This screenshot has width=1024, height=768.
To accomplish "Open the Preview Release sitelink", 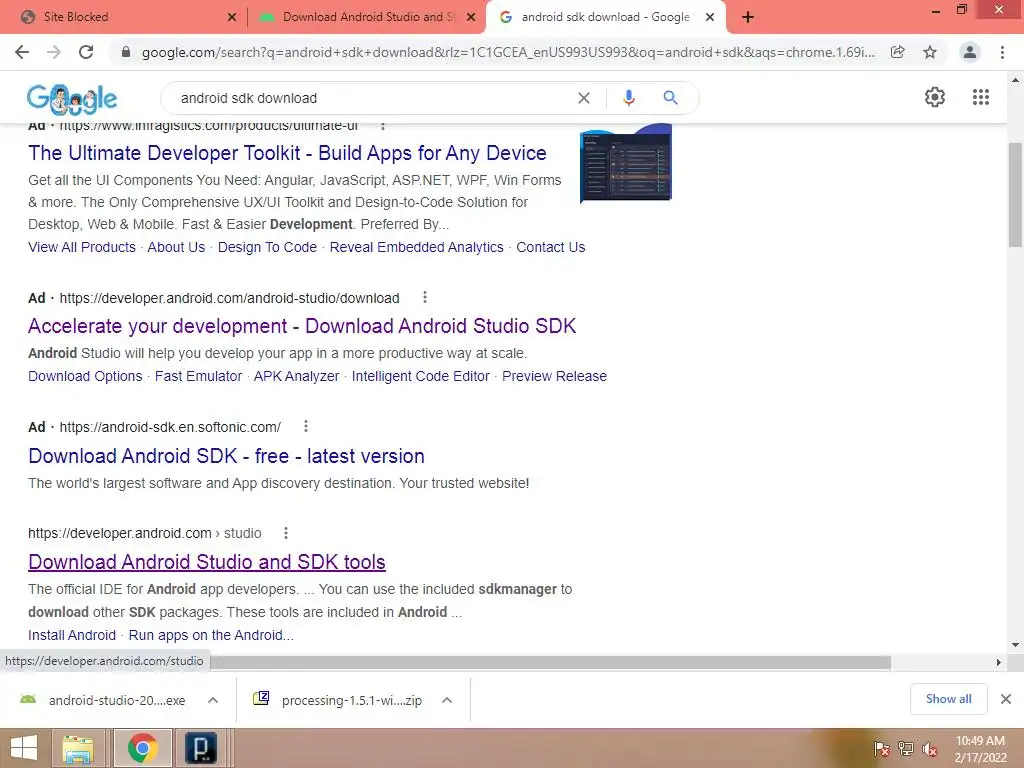I will point(554,376).
